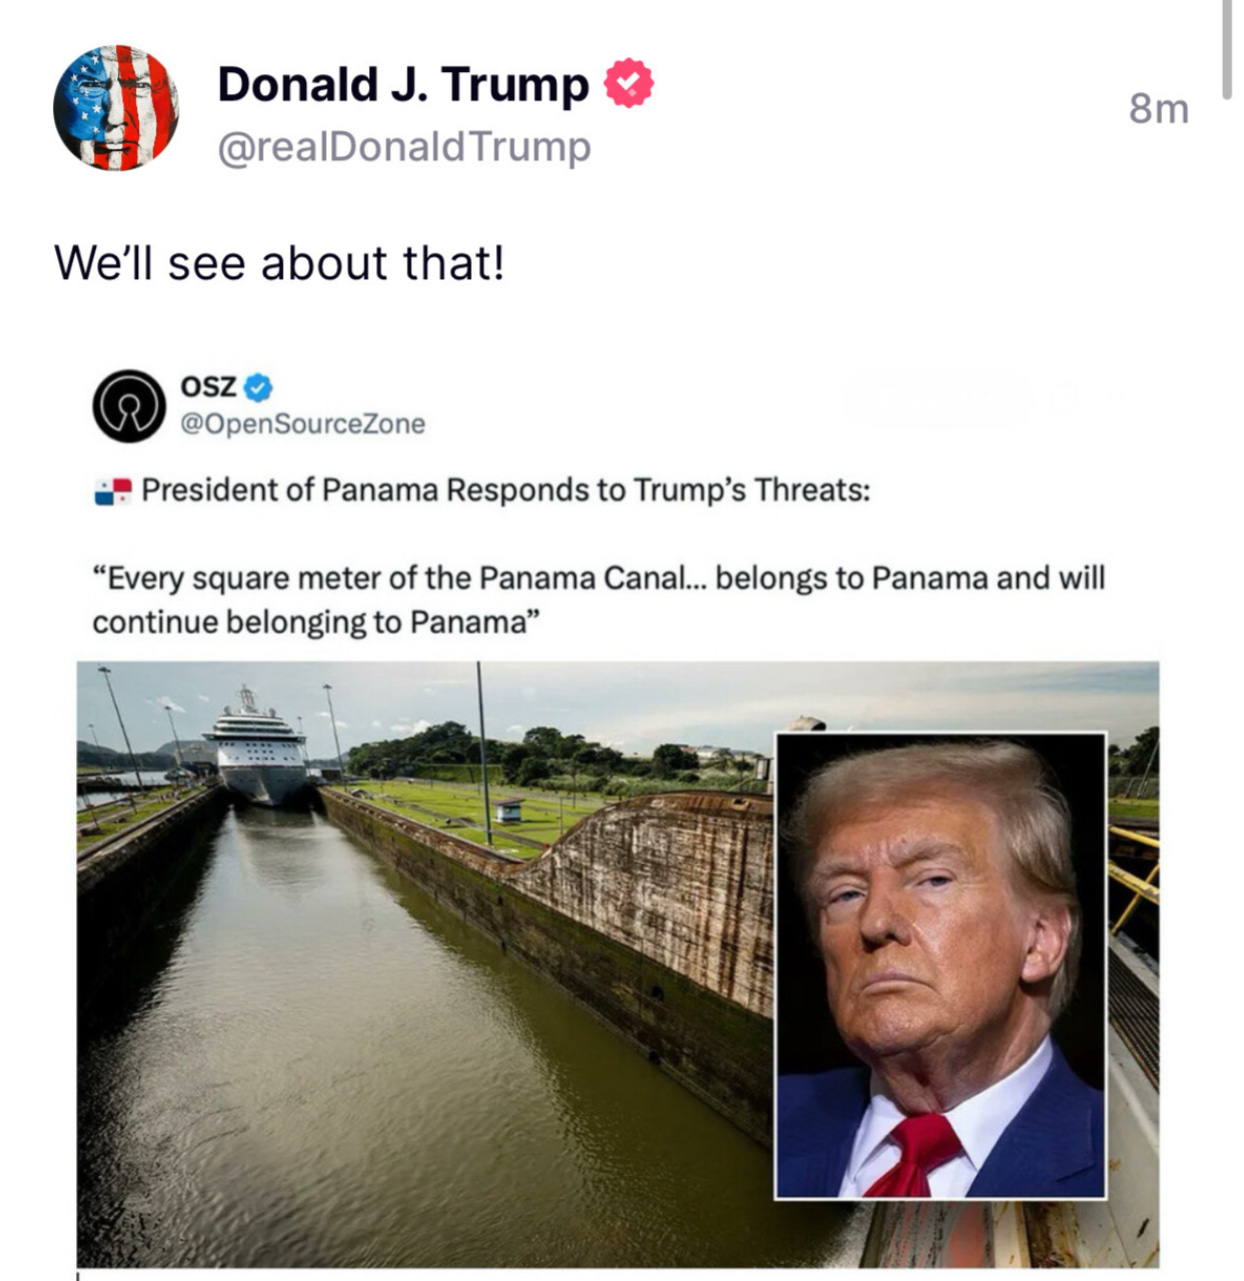Click the cruise ship in the canal photo
This screenshot has width=1244, height=1281.
tap(256, 750)
